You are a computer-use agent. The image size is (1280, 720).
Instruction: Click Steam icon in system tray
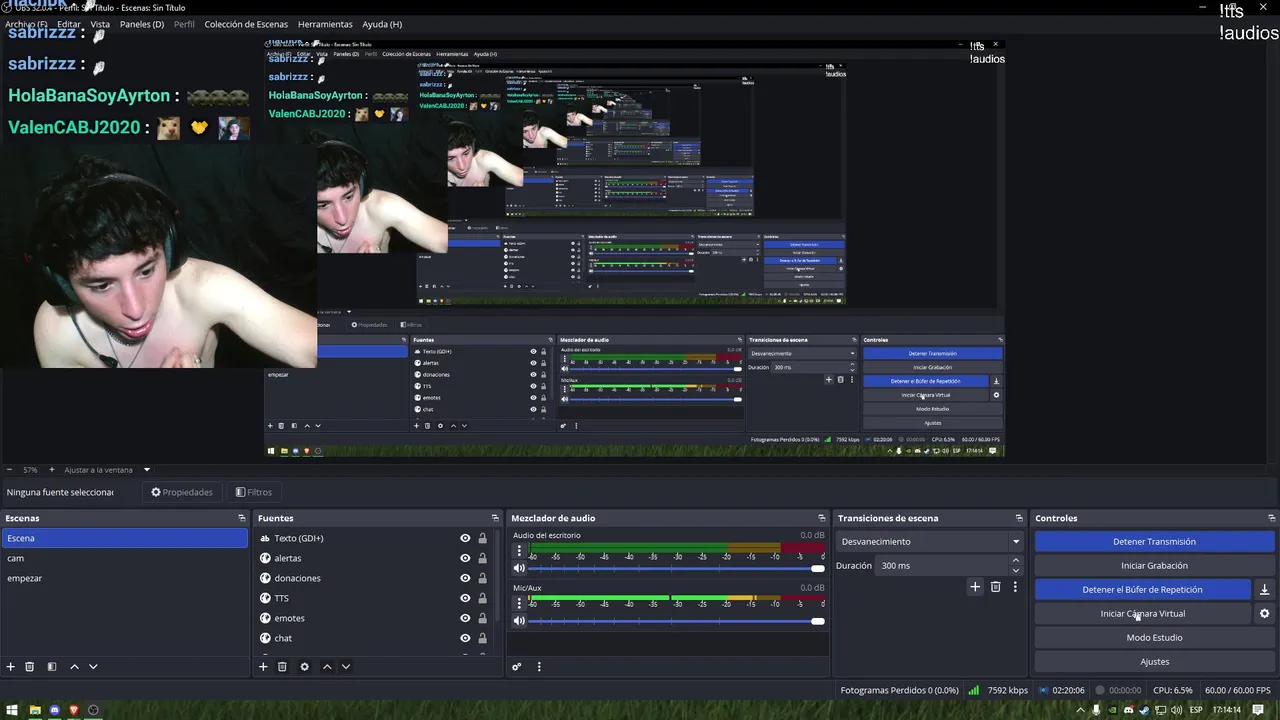(1145, 710)
